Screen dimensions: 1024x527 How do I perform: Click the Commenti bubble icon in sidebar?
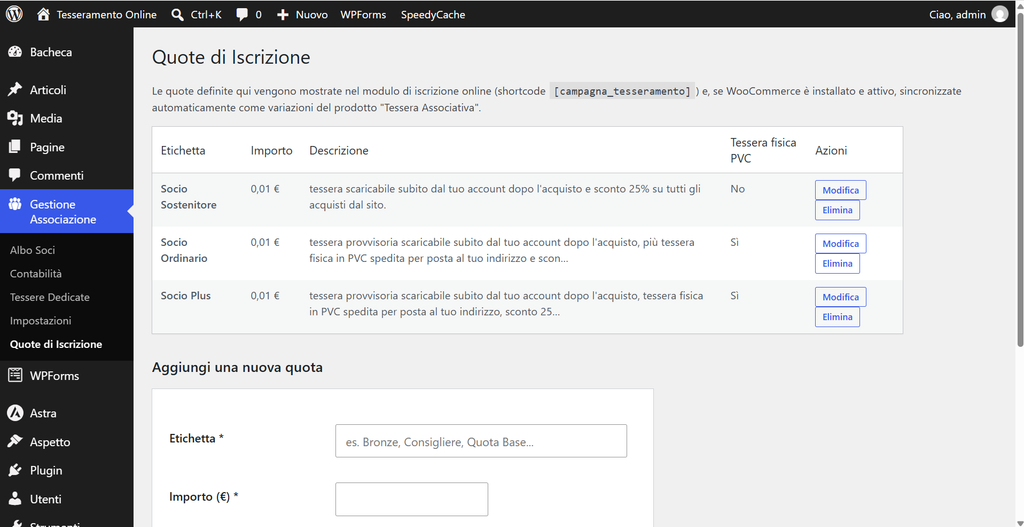click(x=15, y=176)
